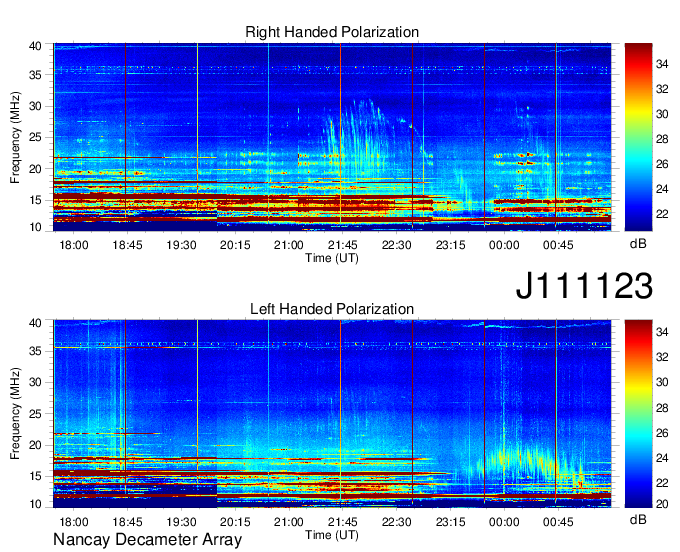The height and width of the screenshot is (552, 680).
Task: Click the 22:30 time tick of Left Handed plot
Action: [396, 522]
